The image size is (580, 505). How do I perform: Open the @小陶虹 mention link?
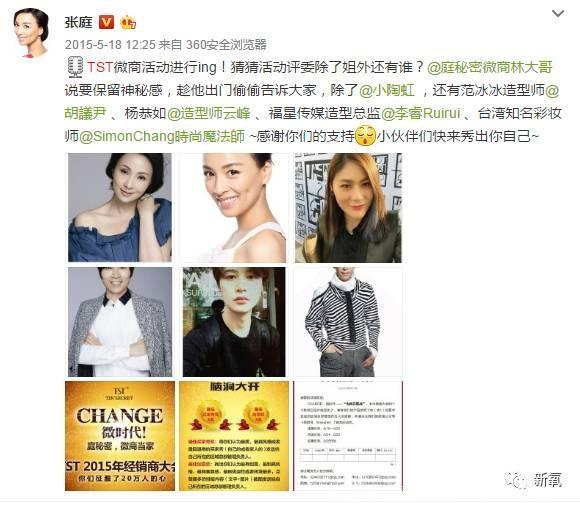pyautogui.click(x=387, y=90)
